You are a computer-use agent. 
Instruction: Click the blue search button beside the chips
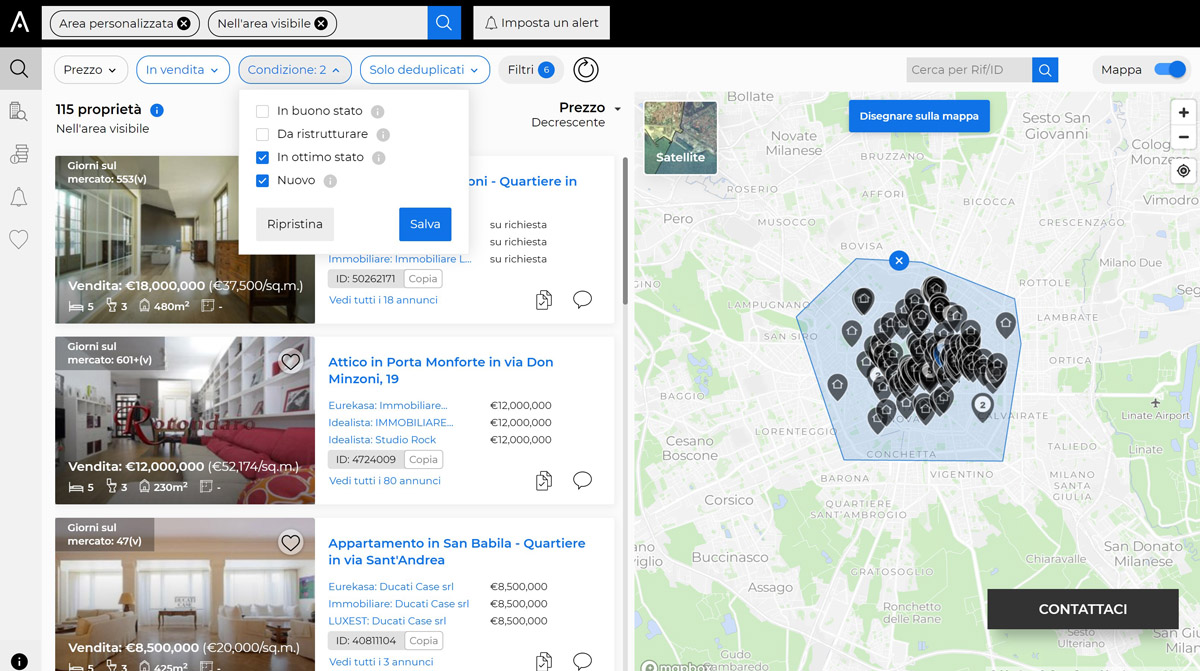444,23
